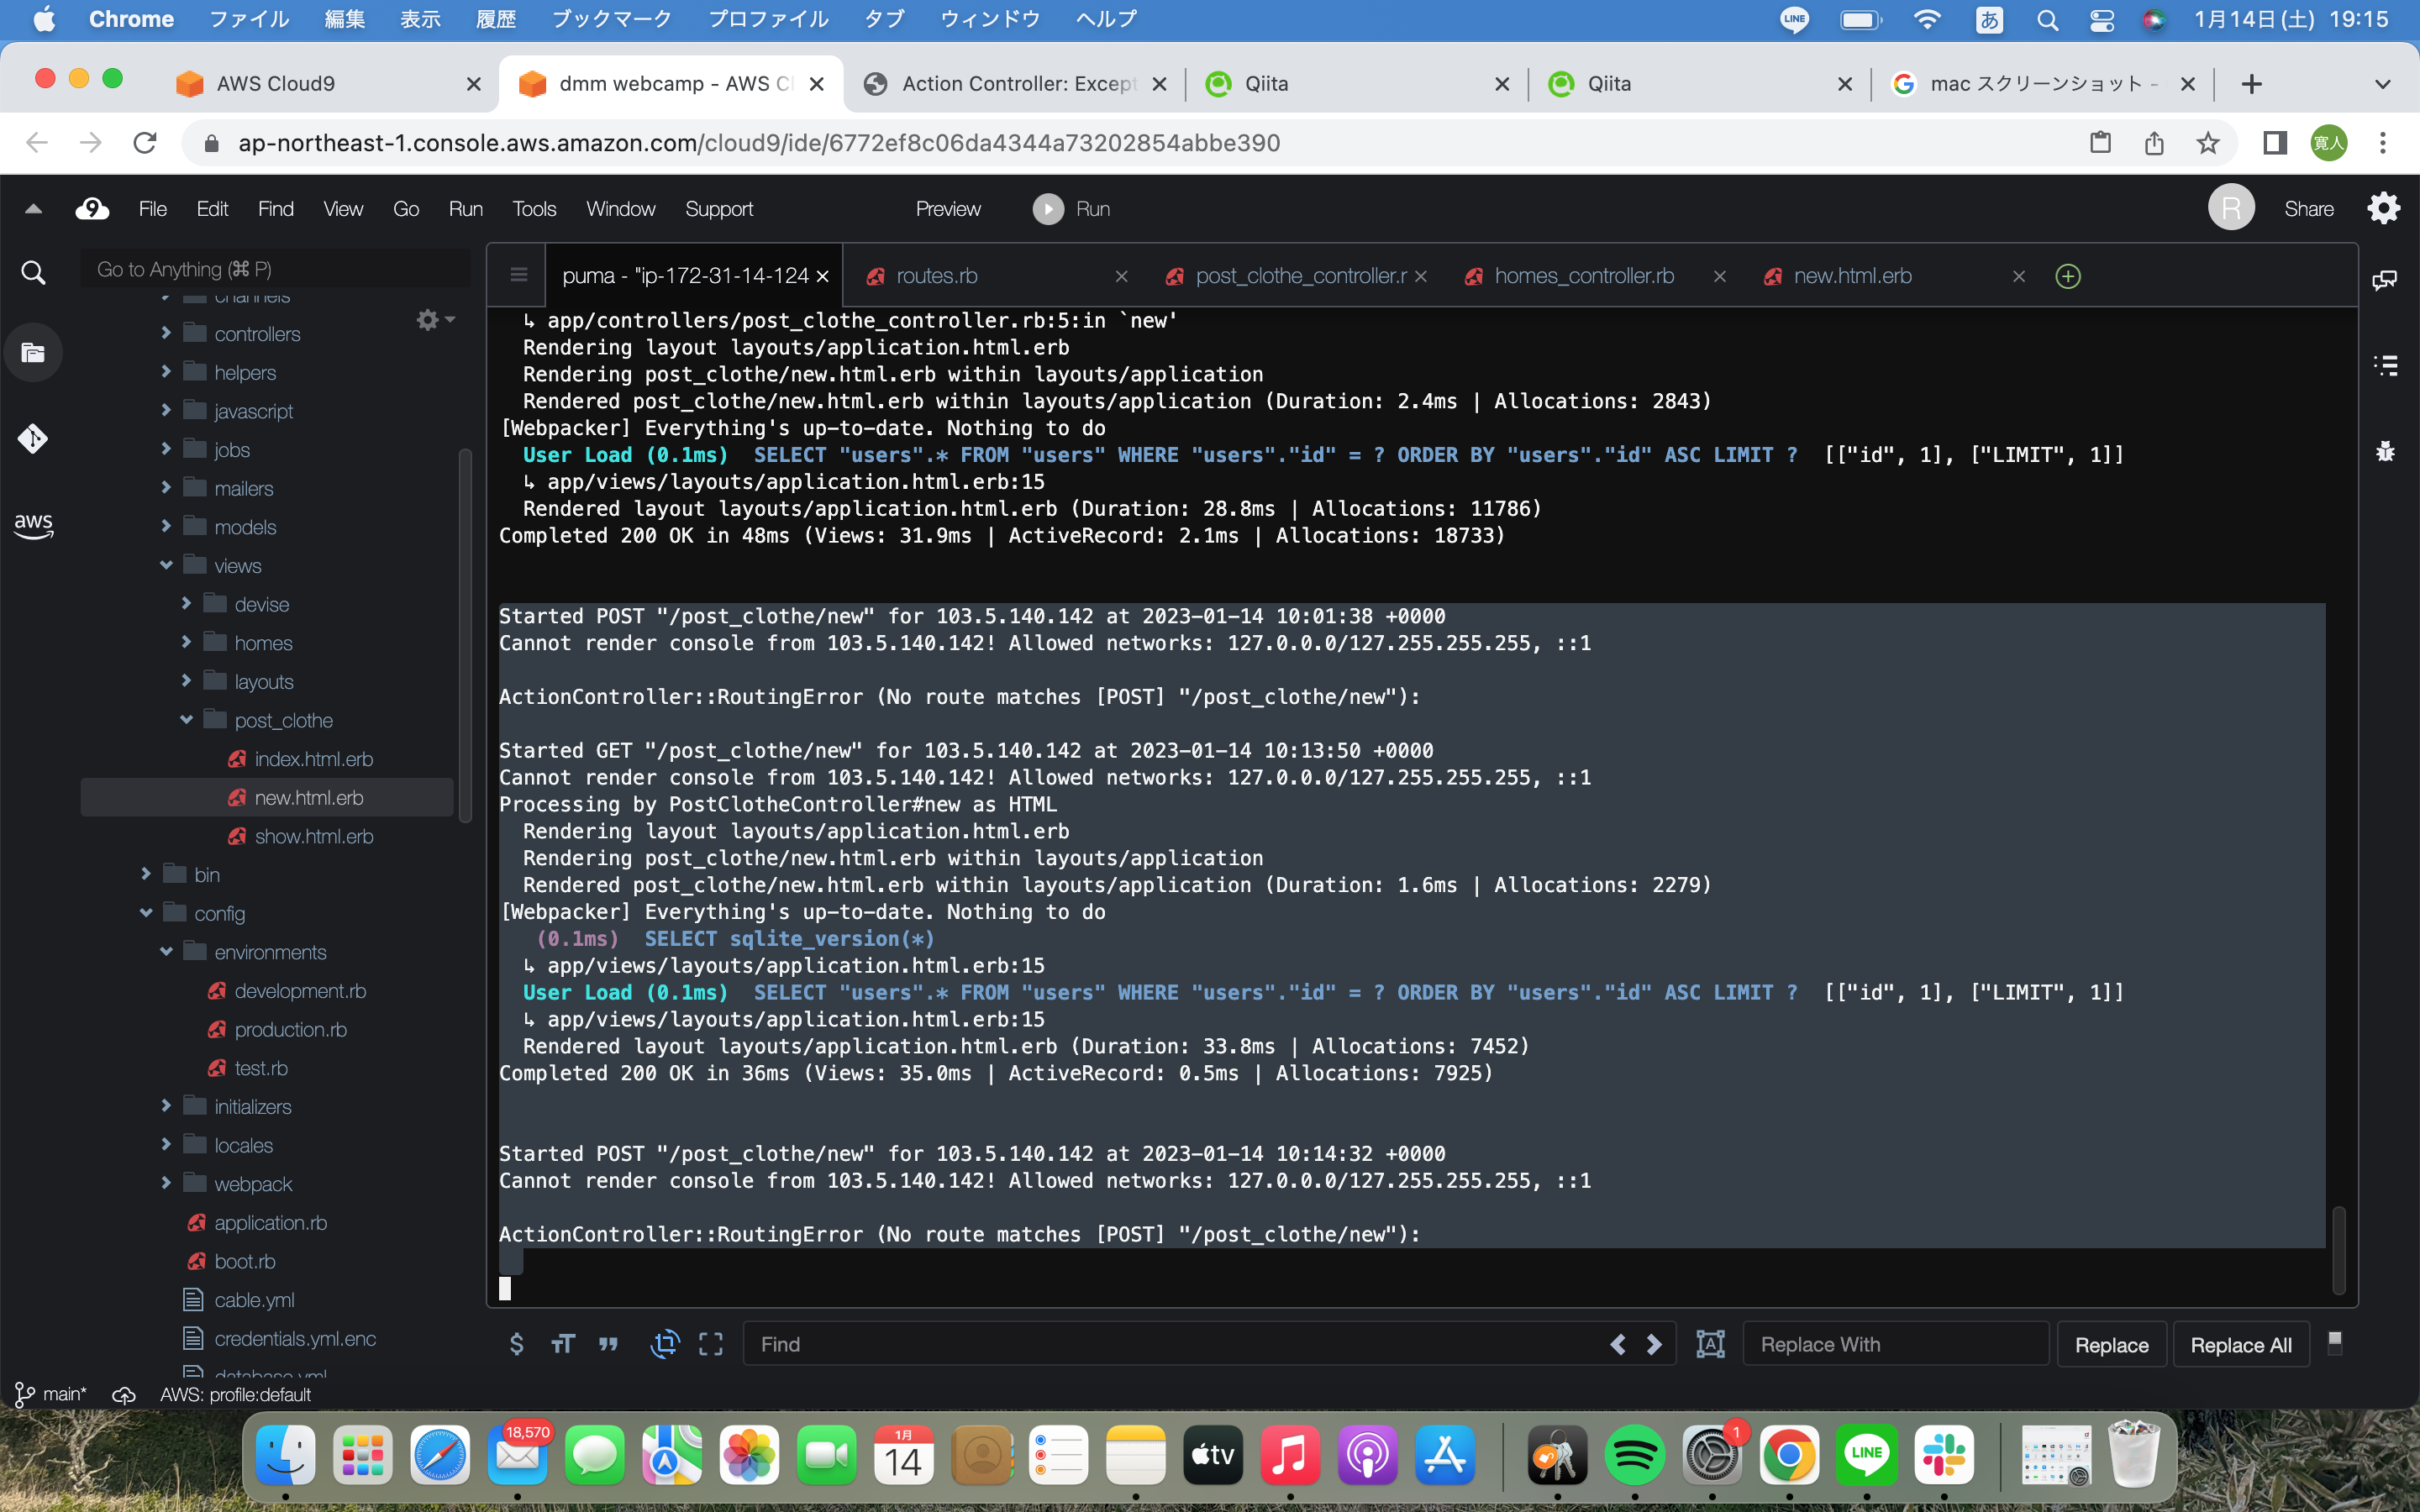
Task: Collapse the config folder
Action: tap(146, 913)
